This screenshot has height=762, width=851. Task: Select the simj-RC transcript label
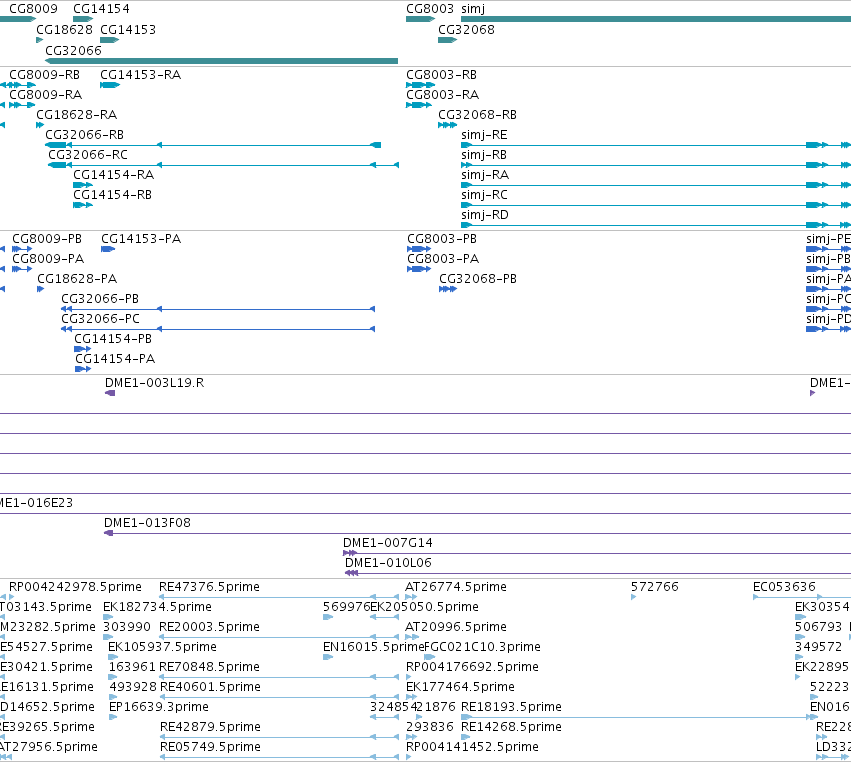pos(484,195)
